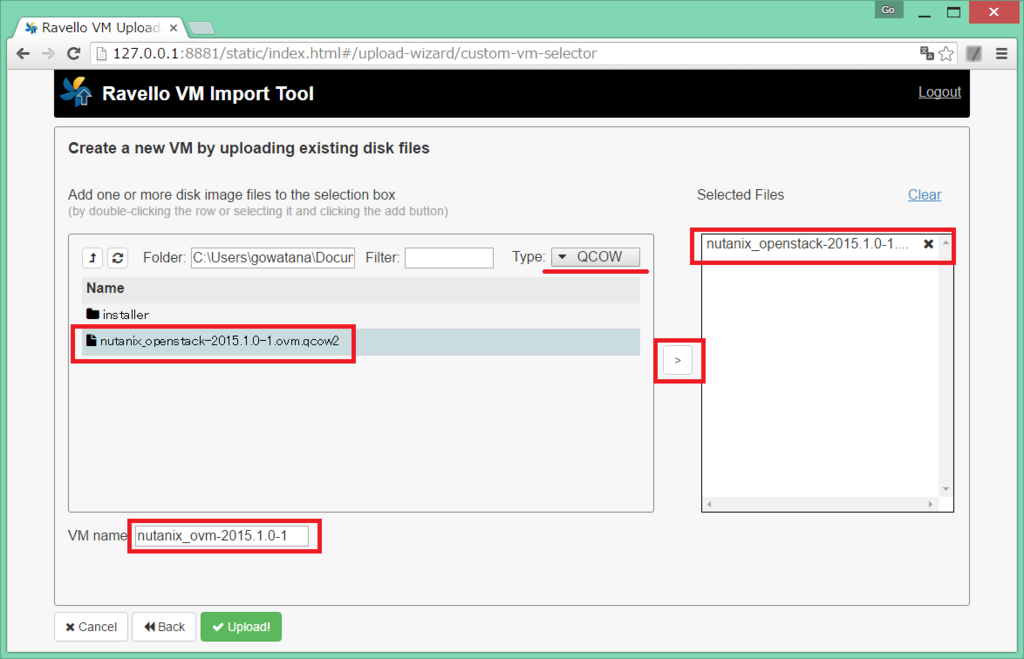Click the Filter text box
The image size is (1024, 659).
[449, 257]
